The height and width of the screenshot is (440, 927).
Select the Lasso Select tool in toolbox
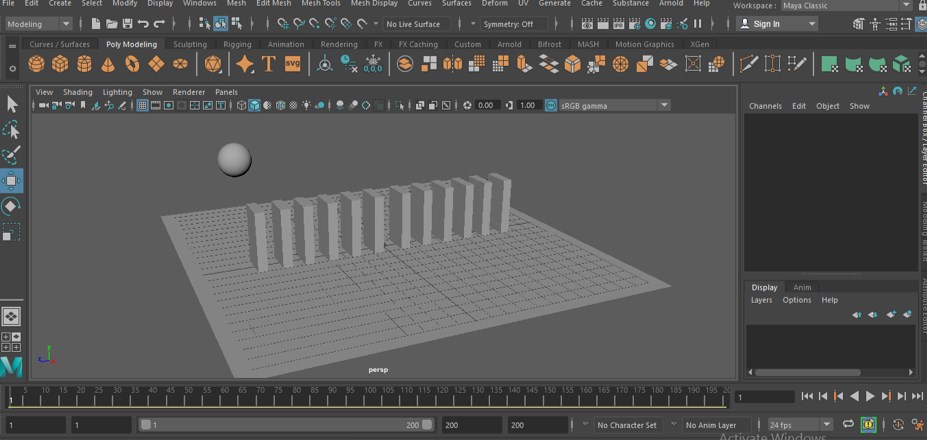click(x=12, y=130)
